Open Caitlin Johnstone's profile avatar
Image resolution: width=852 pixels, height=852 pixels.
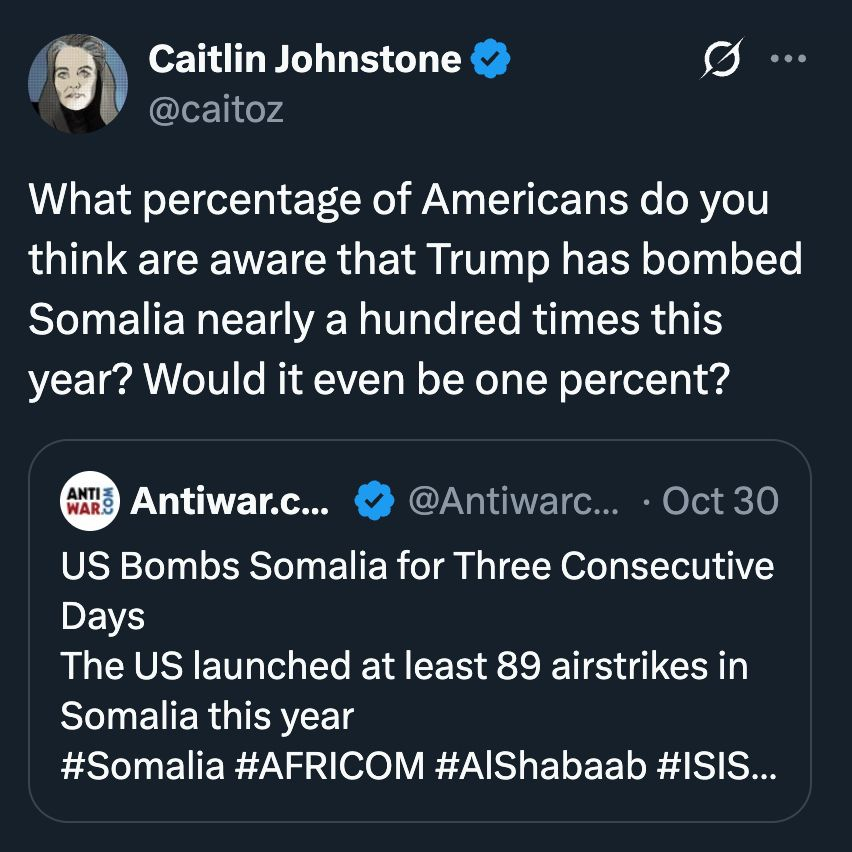point(78,84)
